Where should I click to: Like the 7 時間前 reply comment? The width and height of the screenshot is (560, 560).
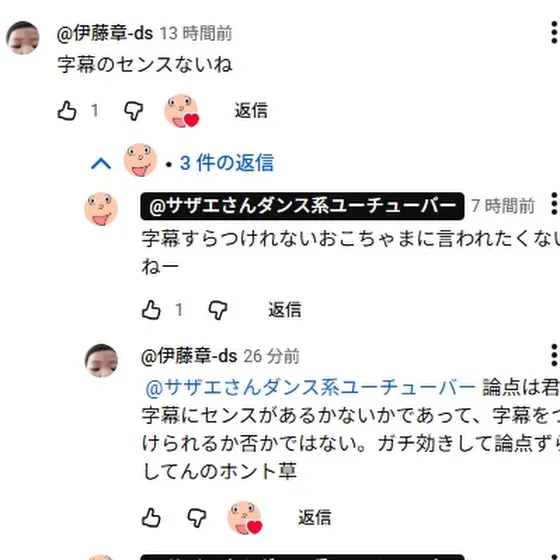click(151, 310)
